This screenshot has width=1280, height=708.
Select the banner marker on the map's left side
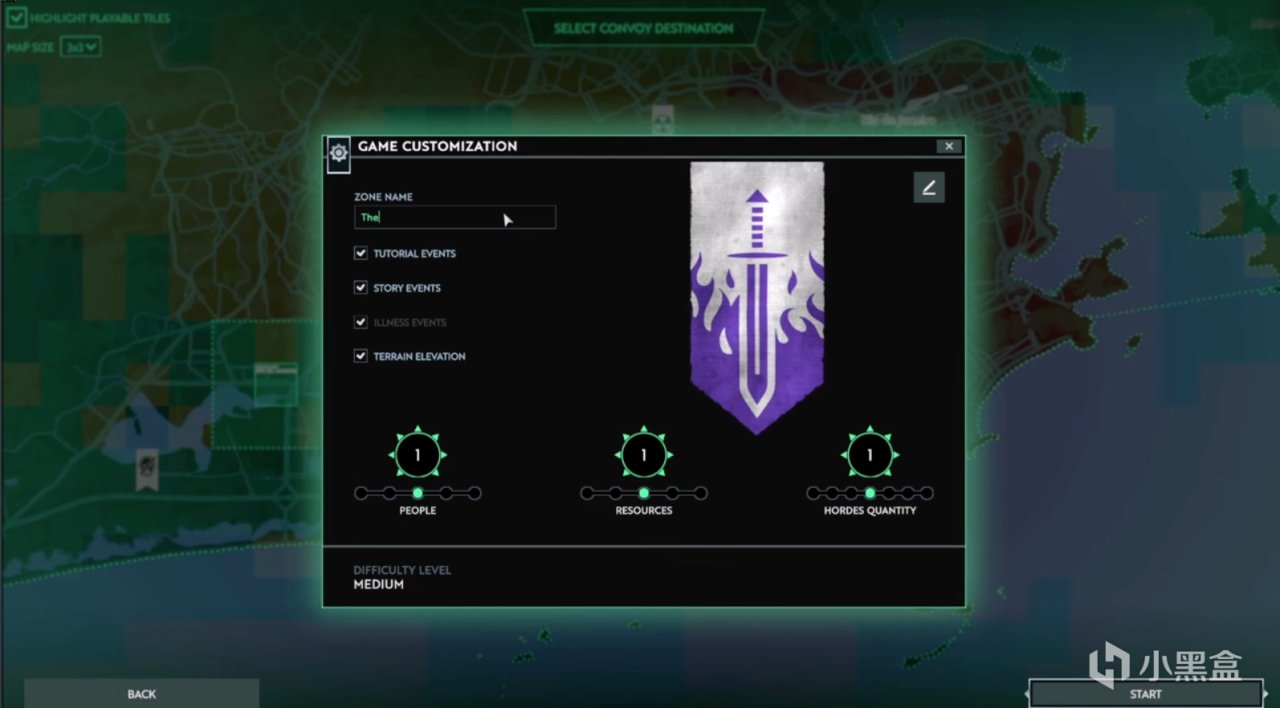point(148,469)
